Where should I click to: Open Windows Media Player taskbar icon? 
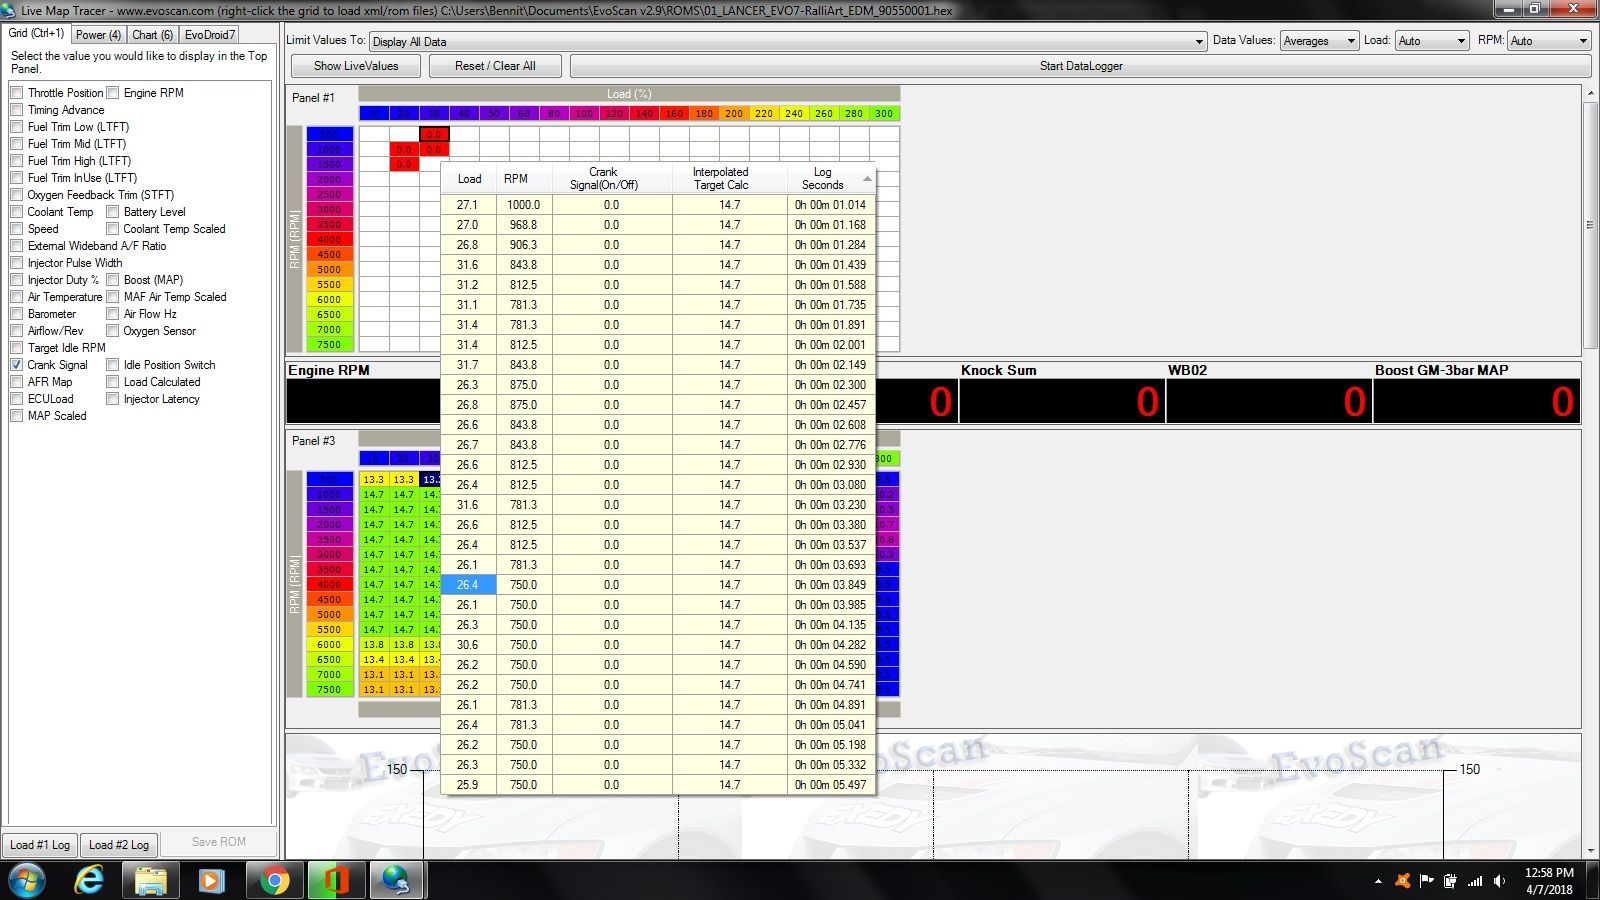(x=211, y=880)
